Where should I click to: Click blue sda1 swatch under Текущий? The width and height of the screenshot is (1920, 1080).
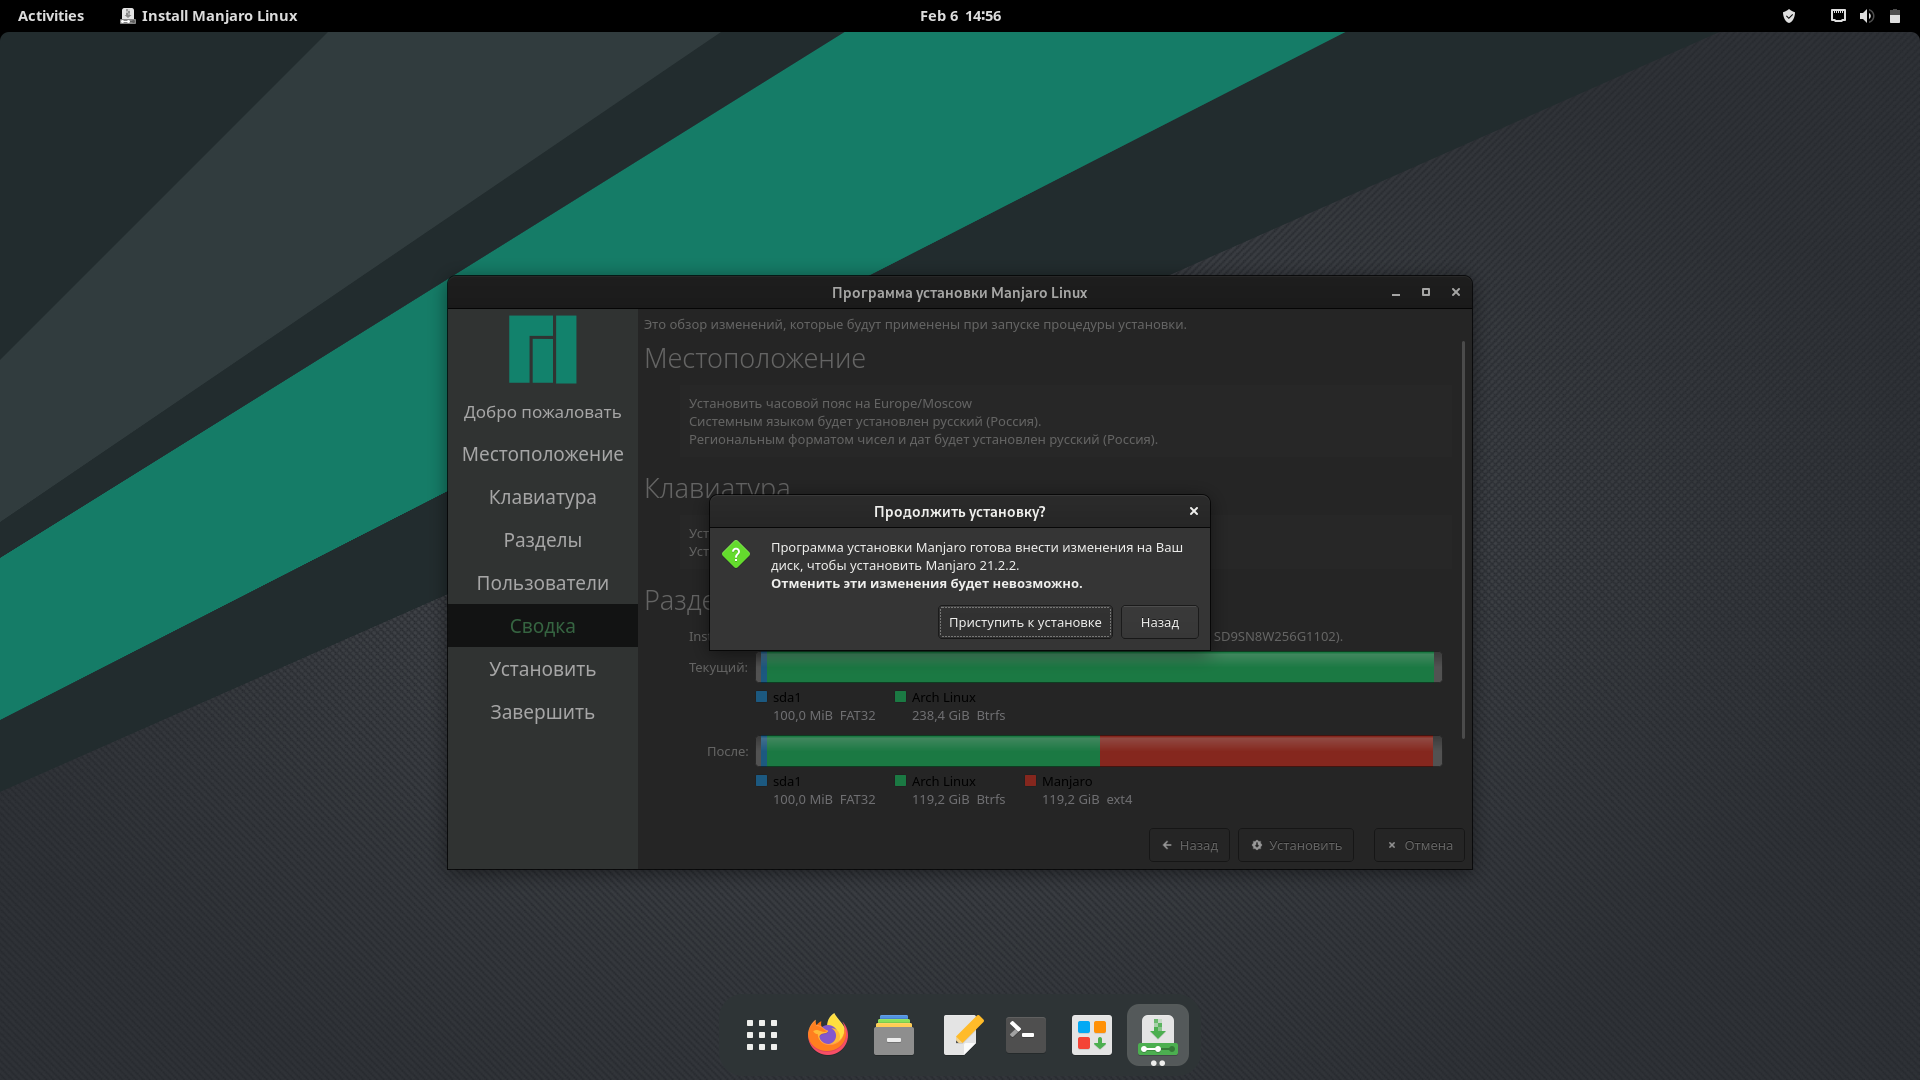point(762,697)
